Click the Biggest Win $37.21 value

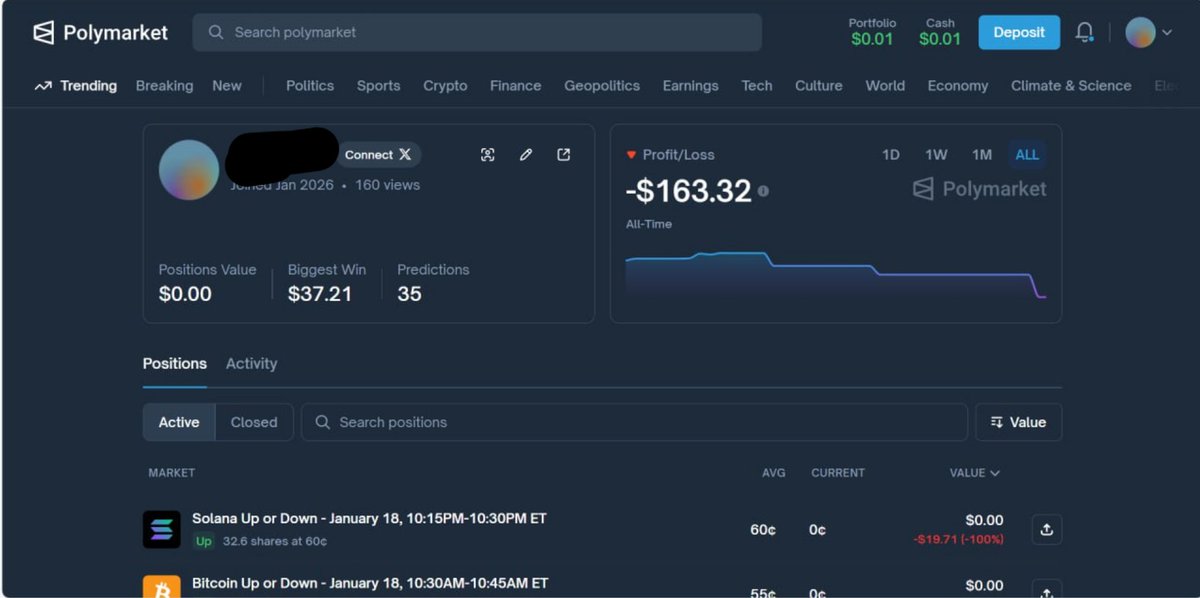pyautogui.click(x=320, y=294)
